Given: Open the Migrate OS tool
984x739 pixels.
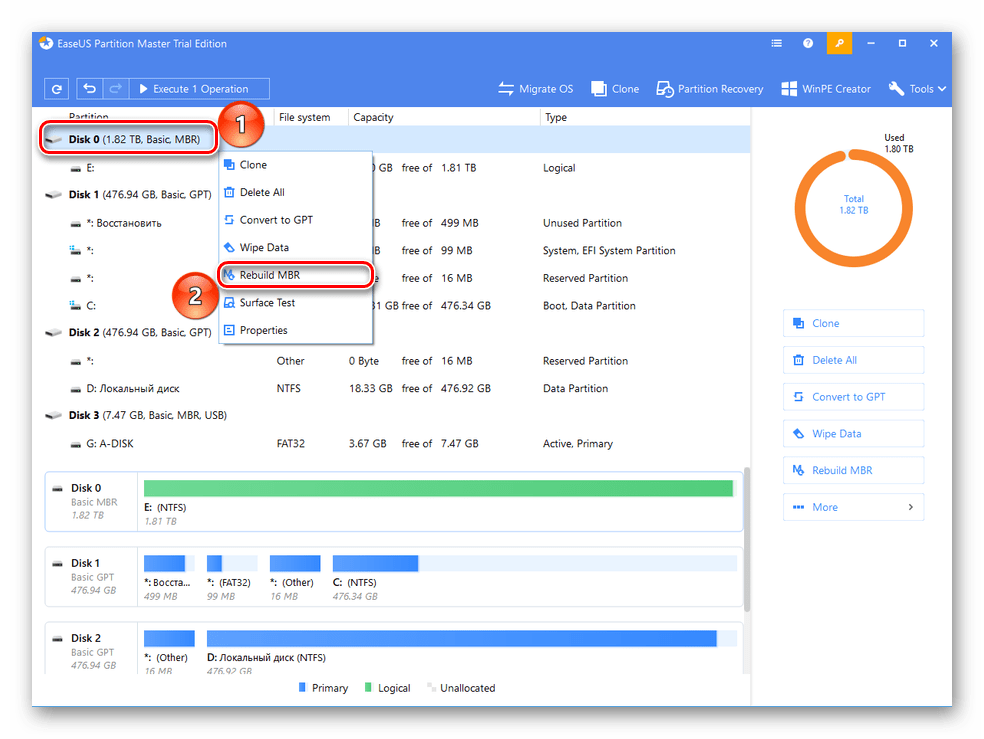Looking at the screenshot, I should tap(536, 89).
